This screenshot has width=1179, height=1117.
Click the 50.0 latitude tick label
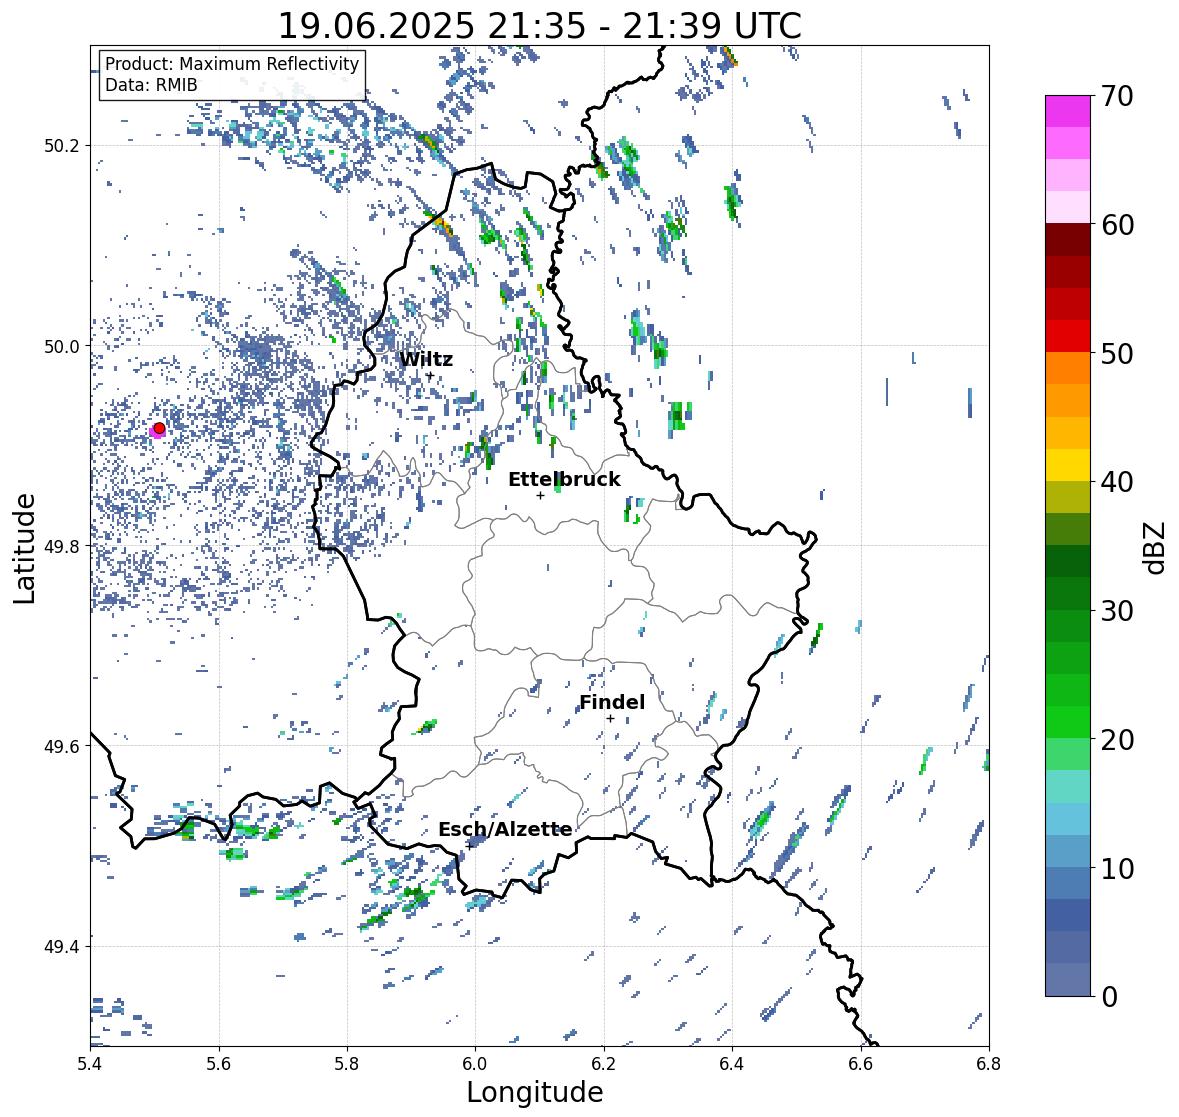pyautogui.click(x=62, y=347)
